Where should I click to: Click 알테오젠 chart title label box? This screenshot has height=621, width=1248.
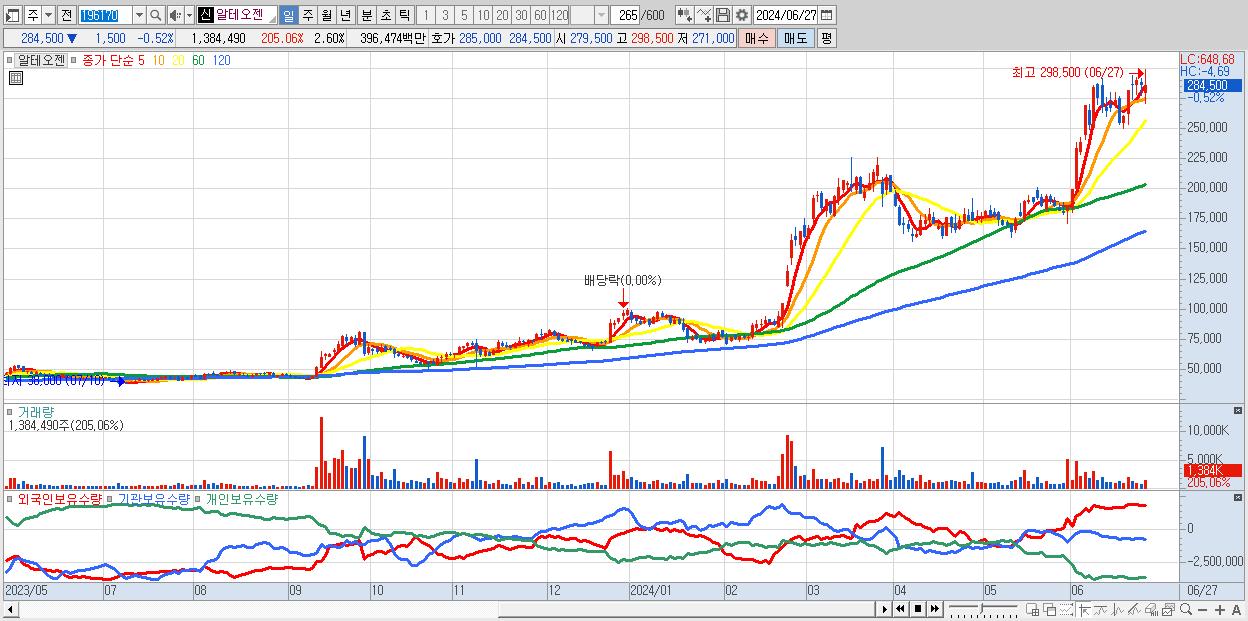pyautogui.click(x=42, y=59)
